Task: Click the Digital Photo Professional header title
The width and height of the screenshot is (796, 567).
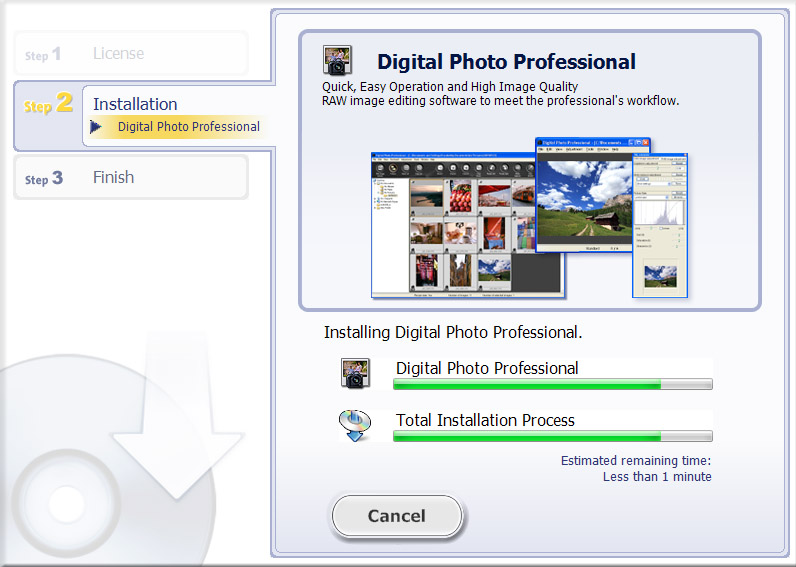Action: click(x=506, y=62)
